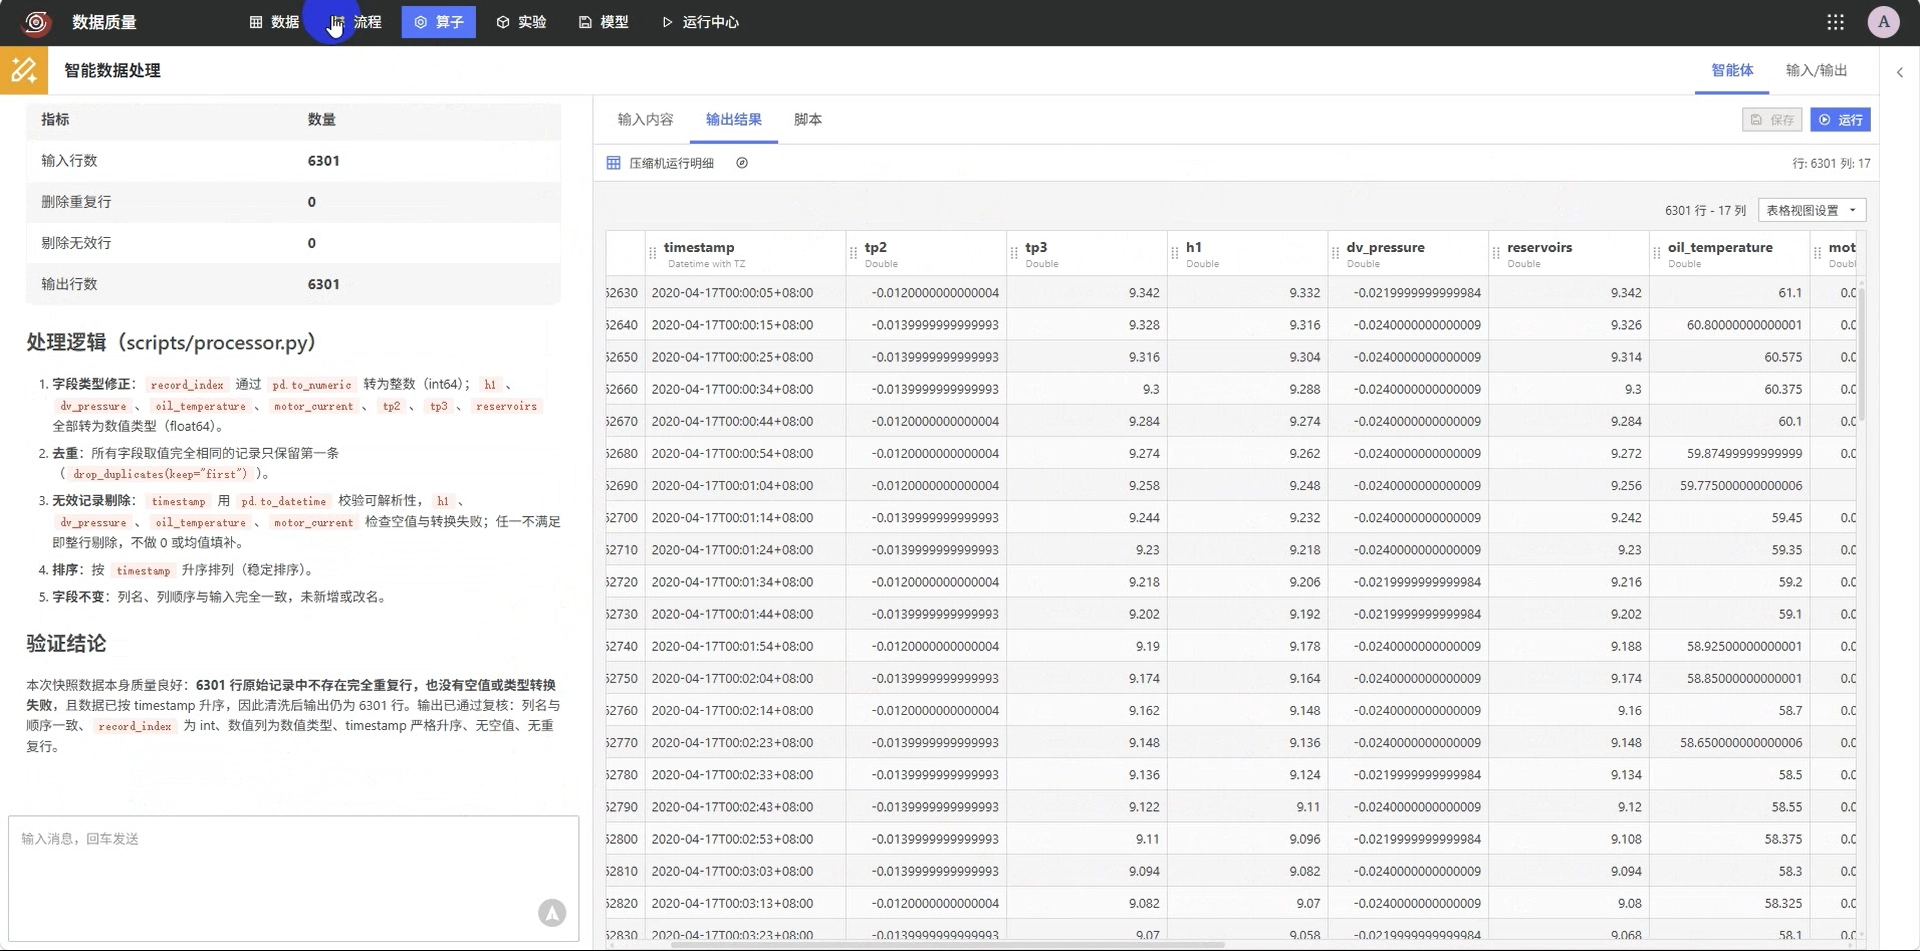
Task: Select the 输出结果 tab
Action: 733,119
